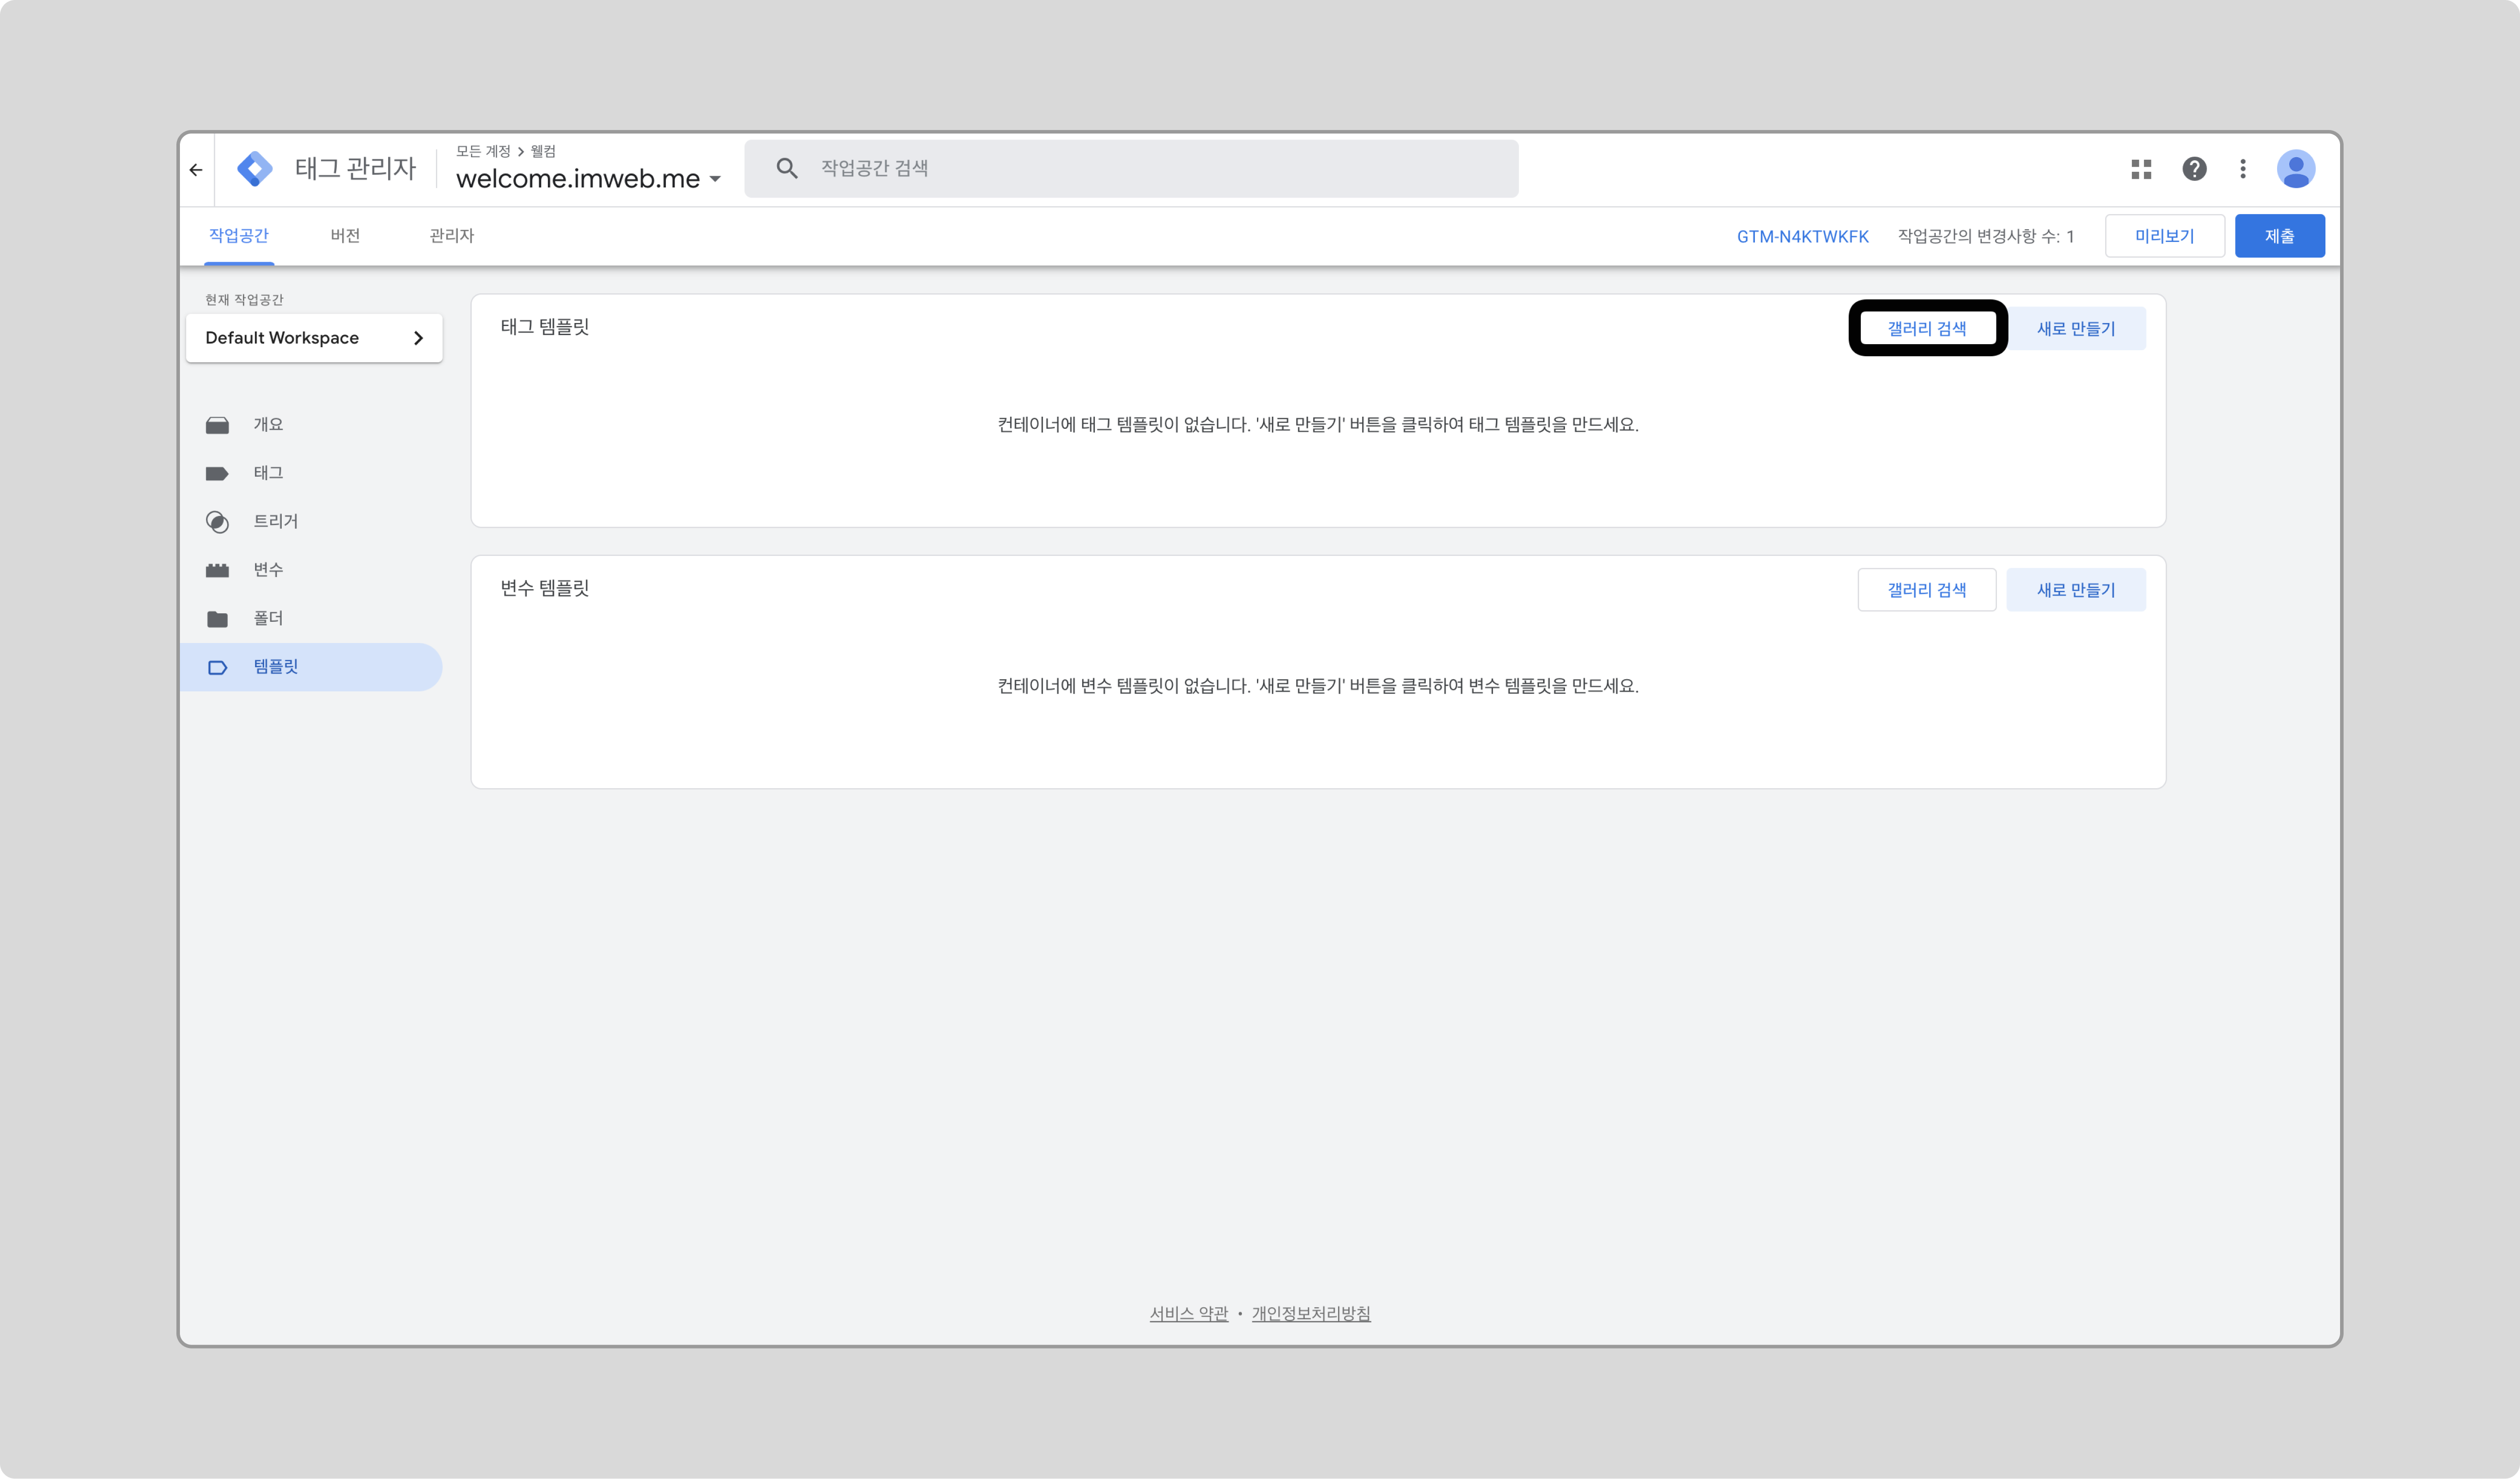Click the 태그 관리자 title text

point(355,168)
